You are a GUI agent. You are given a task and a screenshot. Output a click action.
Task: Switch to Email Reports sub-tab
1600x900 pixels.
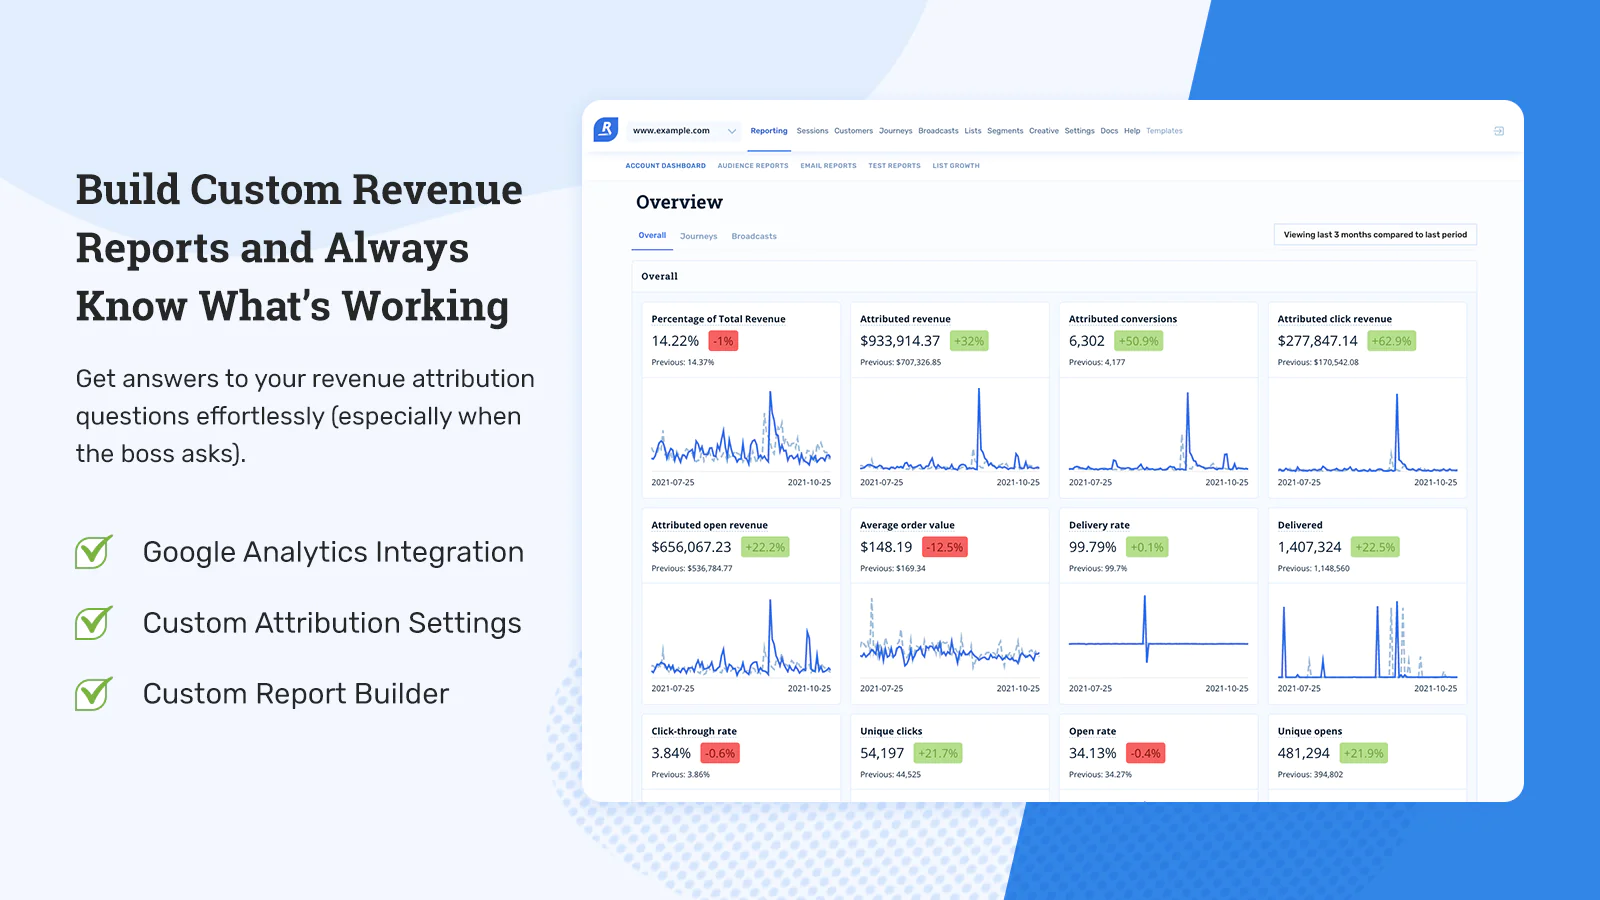(x=828, y=166)
